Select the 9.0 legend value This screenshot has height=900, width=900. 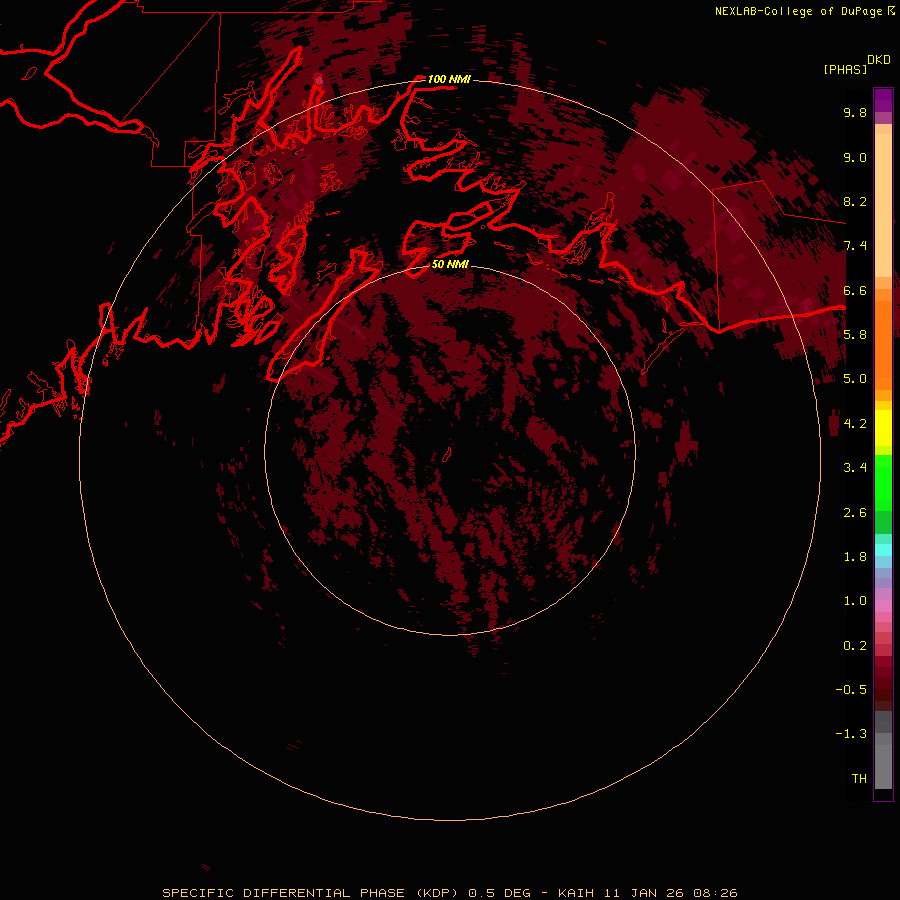tap(855, 157)
